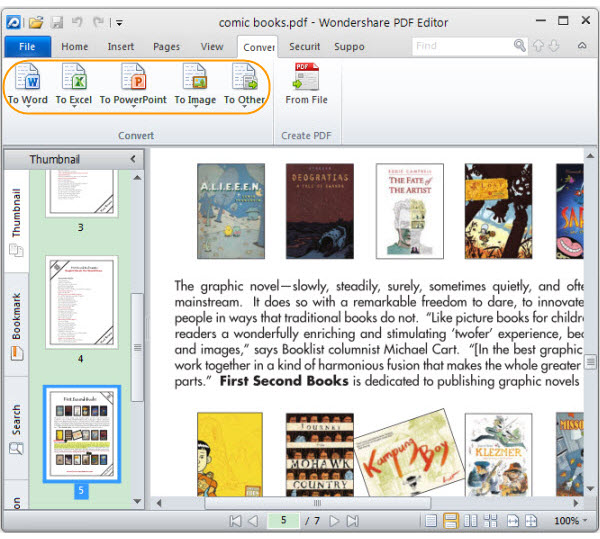The height and width of the screenshot is (539, 600).
Task: Switch to continuous facing view
Action: [490, 521]
